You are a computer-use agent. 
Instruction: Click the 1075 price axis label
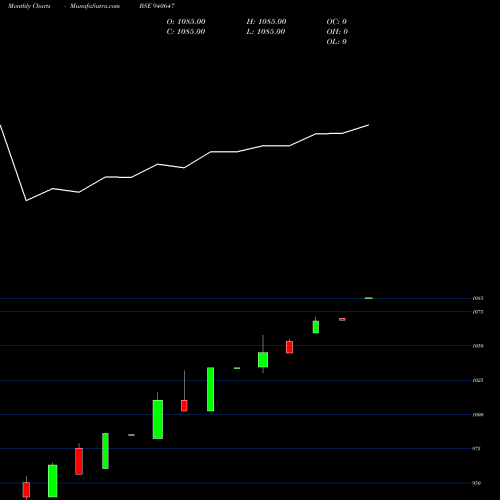pos(478,312)
